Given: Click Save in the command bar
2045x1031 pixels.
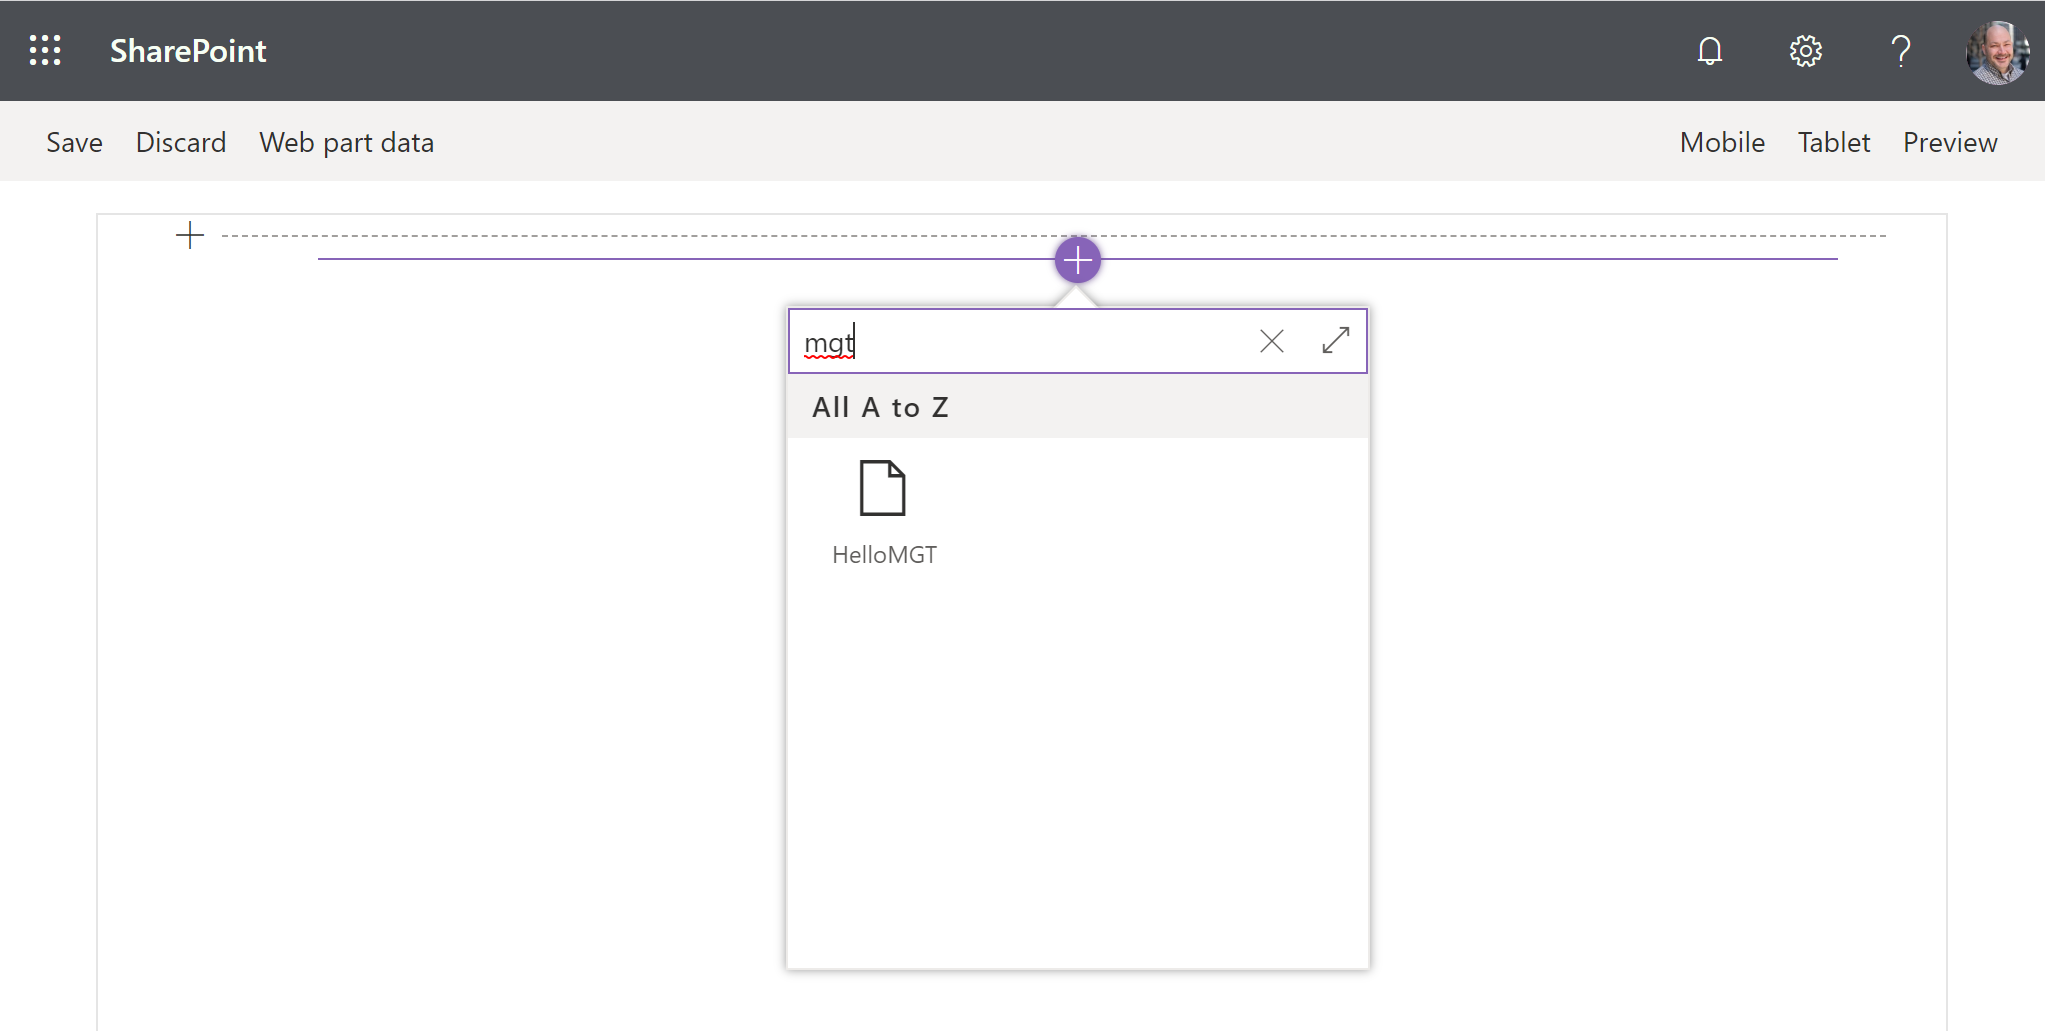Looking at the screenshot, I should tap(74, 142).
